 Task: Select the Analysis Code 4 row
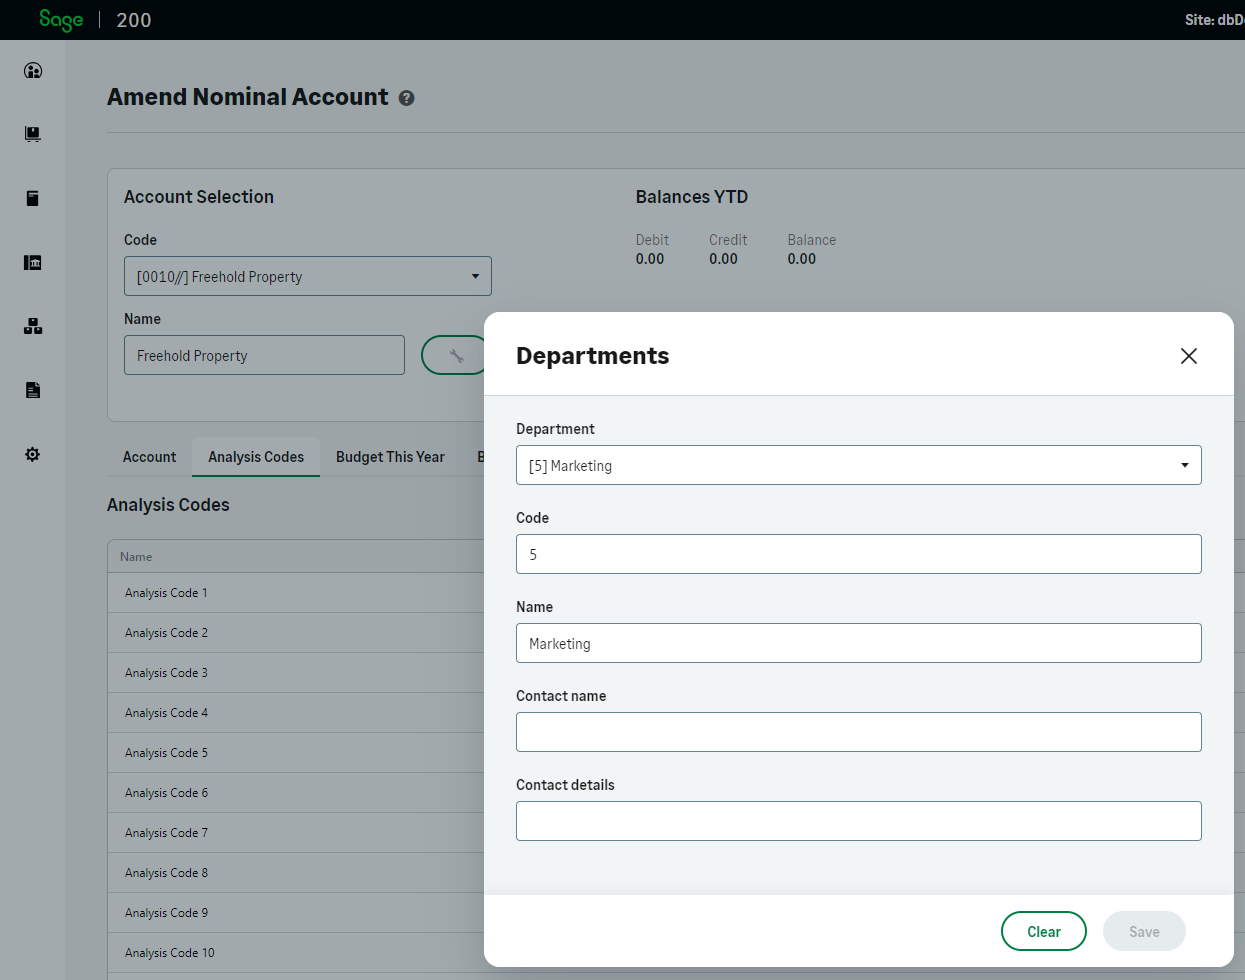coord(296,713)
